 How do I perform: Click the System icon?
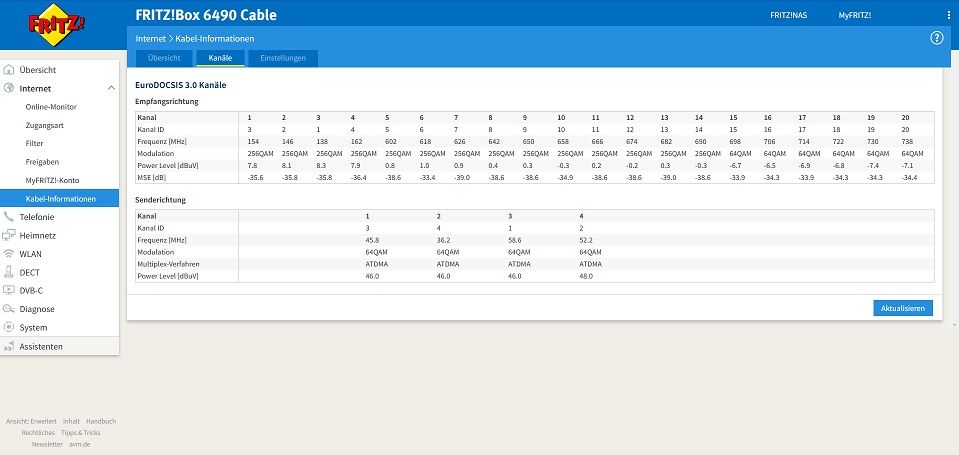coord(9,327)
